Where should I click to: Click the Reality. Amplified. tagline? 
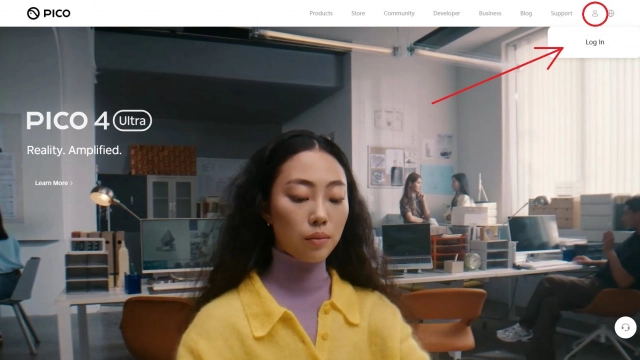tap(74, 150)
